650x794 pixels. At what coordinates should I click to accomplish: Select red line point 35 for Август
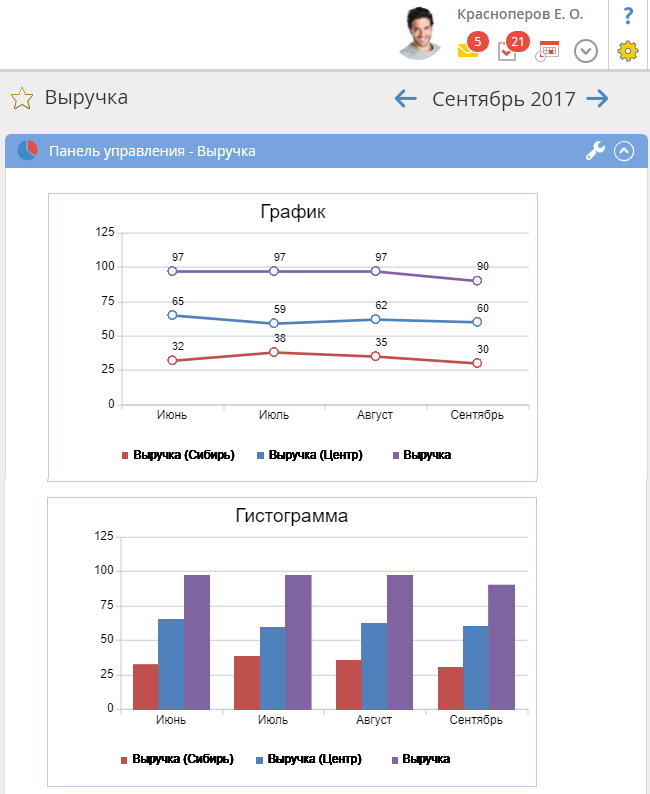(375, 356)
